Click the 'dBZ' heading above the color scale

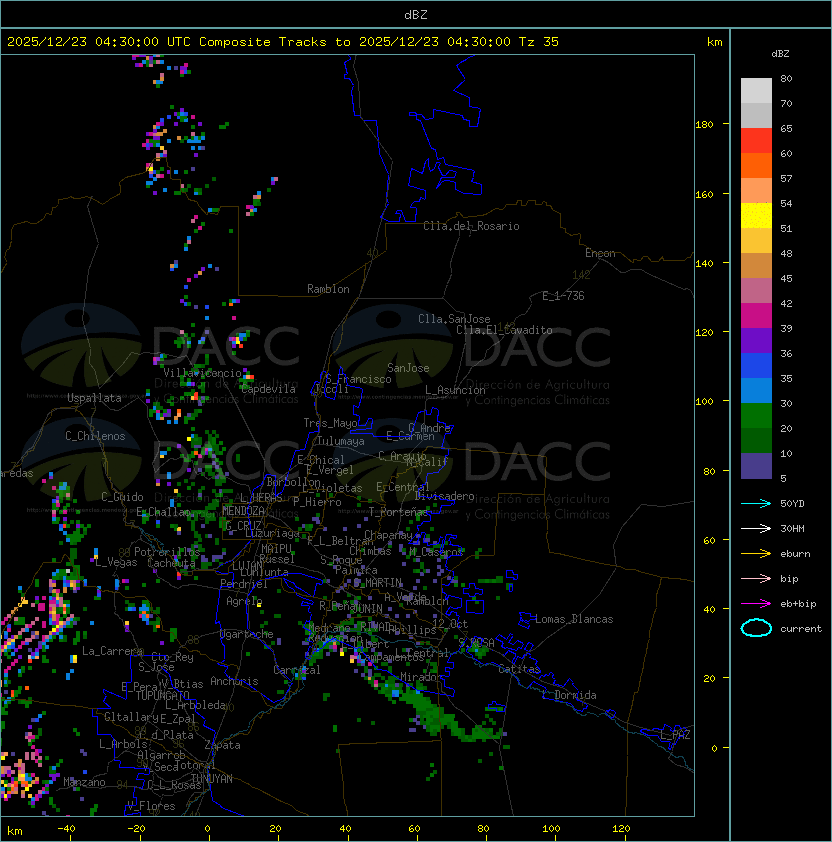780,54
